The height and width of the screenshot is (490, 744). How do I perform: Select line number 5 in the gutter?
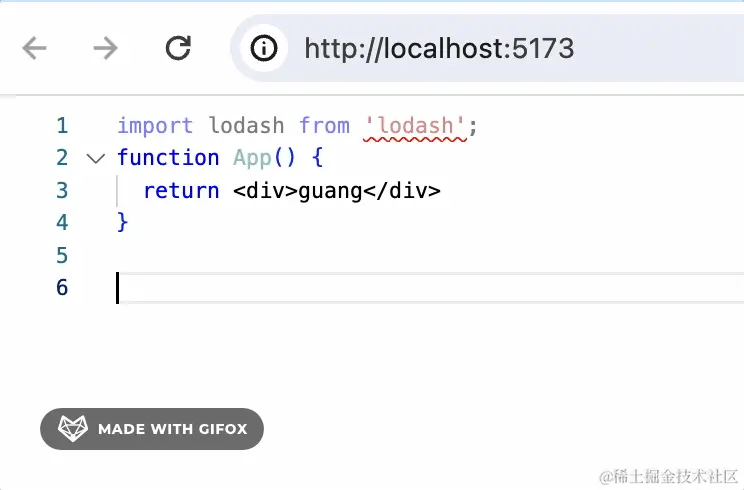pos(62,255)
